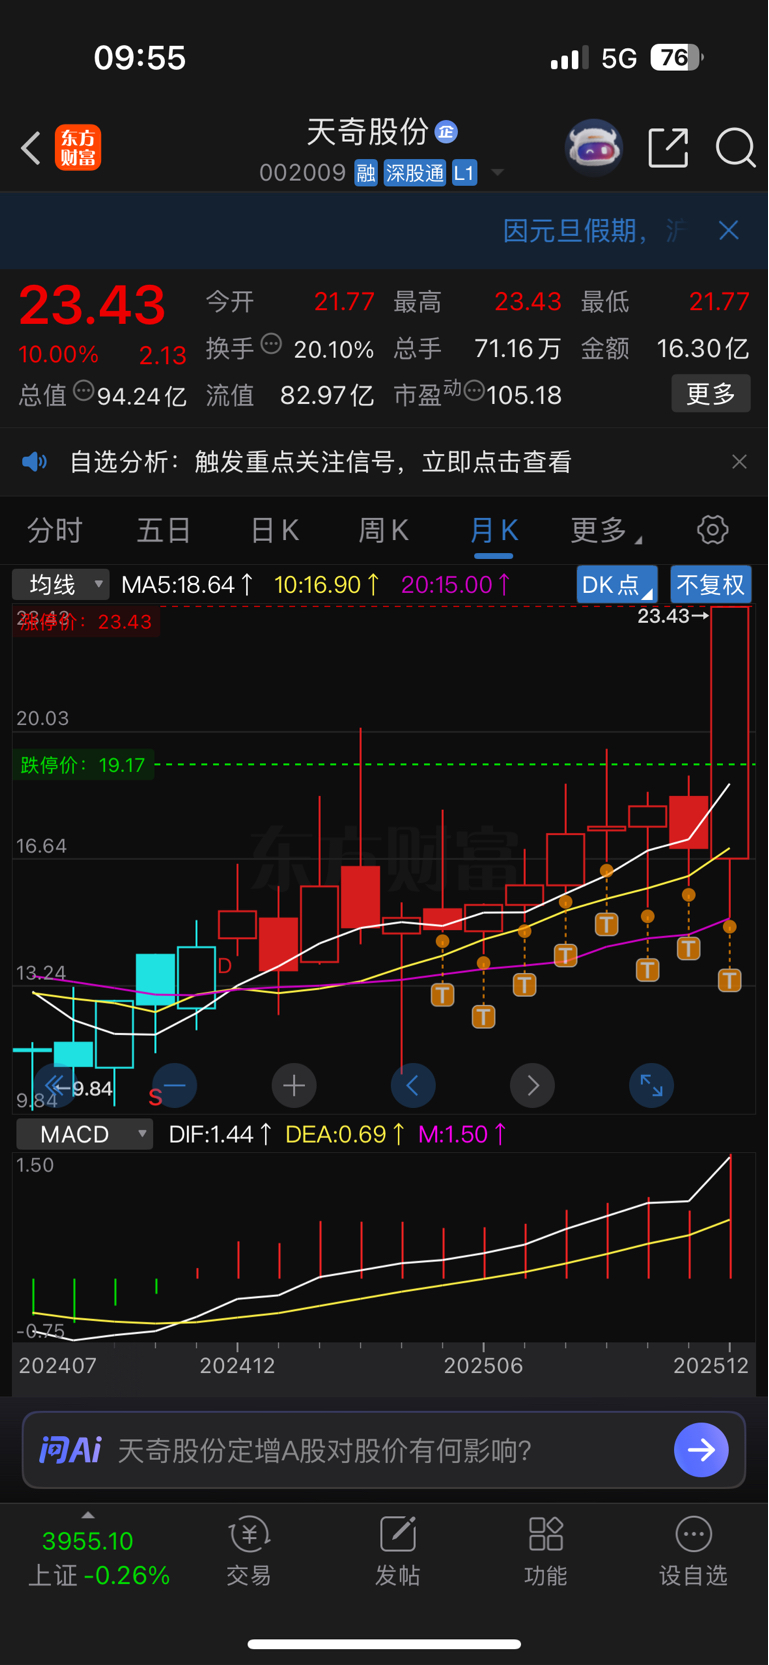Zoom in chart with plus button
The image size is (769, 1665).
294,1086
